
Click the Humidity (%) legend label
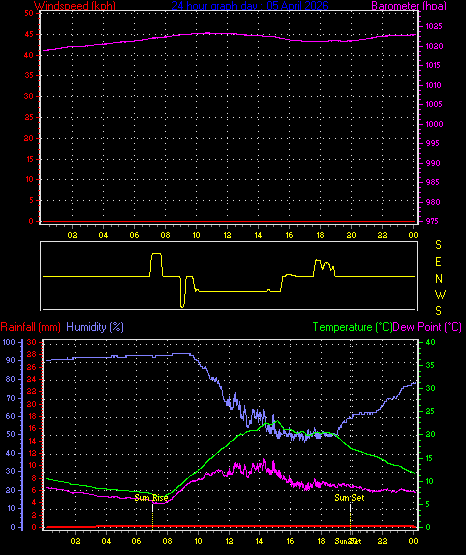95,327
